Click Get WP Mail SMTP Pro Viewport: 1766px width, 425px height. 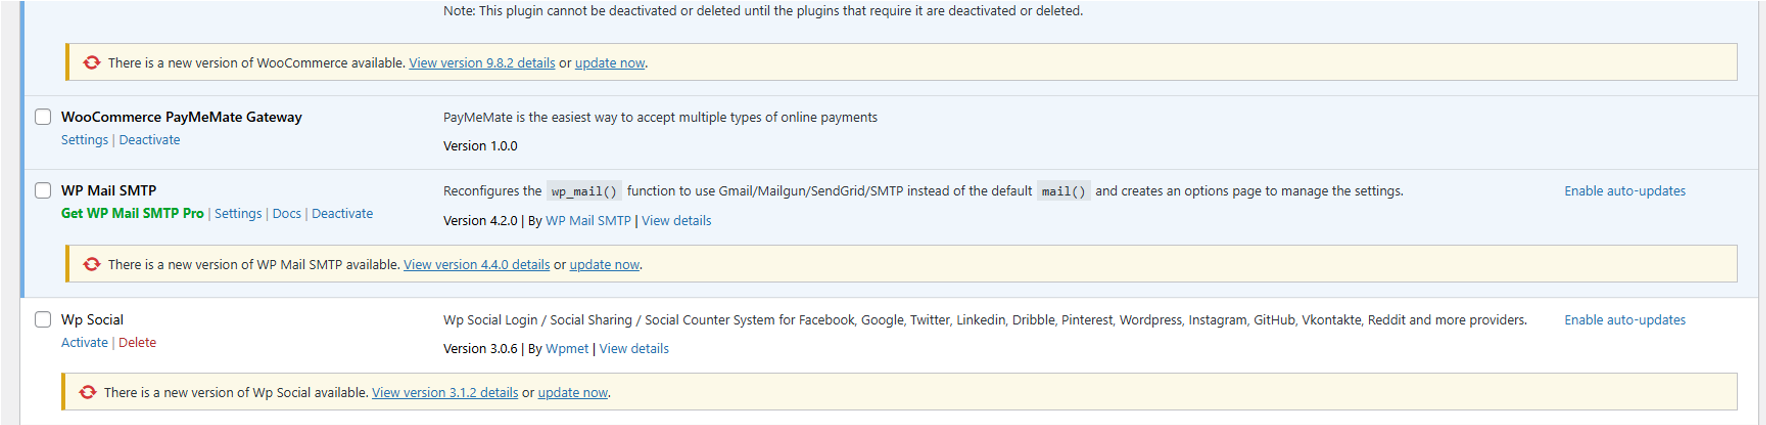132,214
